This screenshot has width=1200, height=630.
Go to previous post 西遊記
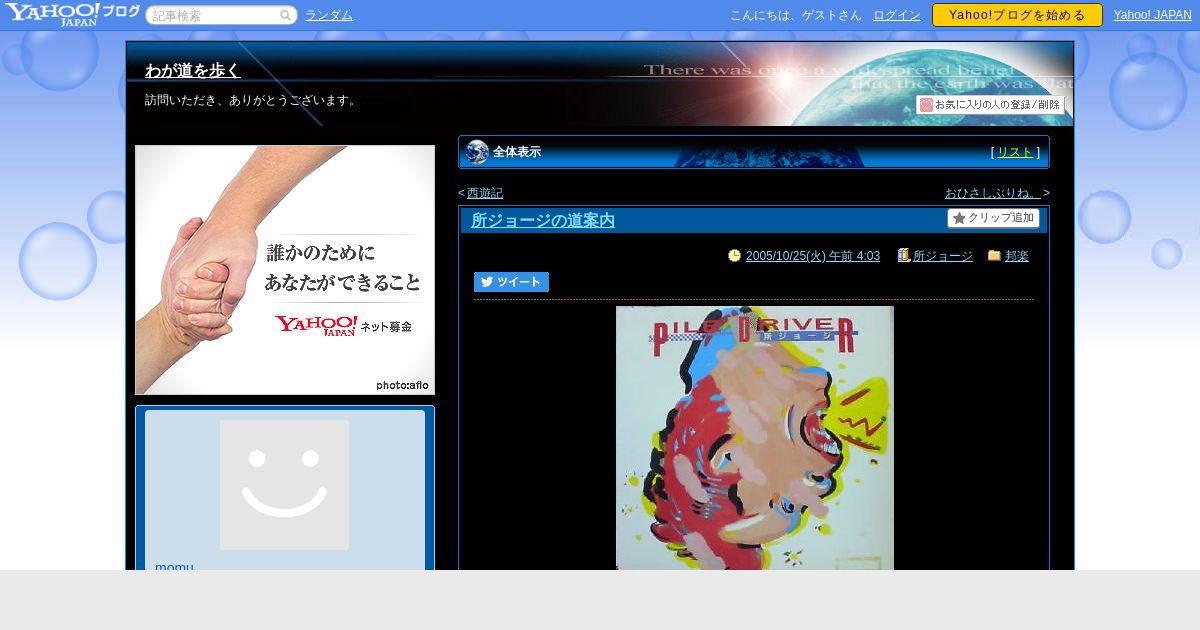point(485,193)
